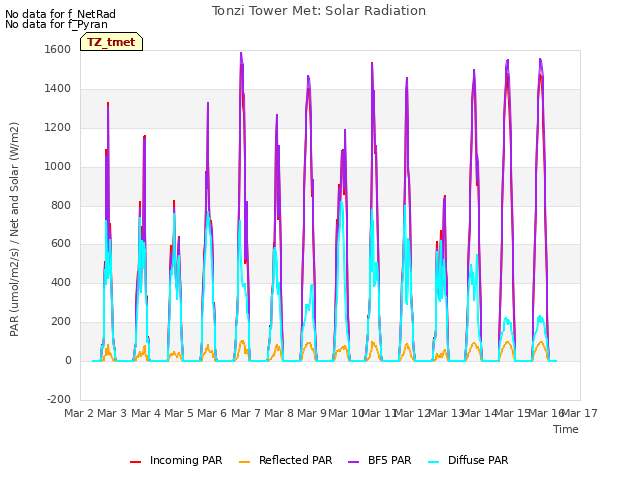Click the Mar 17 x-axis tick label
Image resolution: width=640 pixels, height=480 pixels.
point(580,413)
